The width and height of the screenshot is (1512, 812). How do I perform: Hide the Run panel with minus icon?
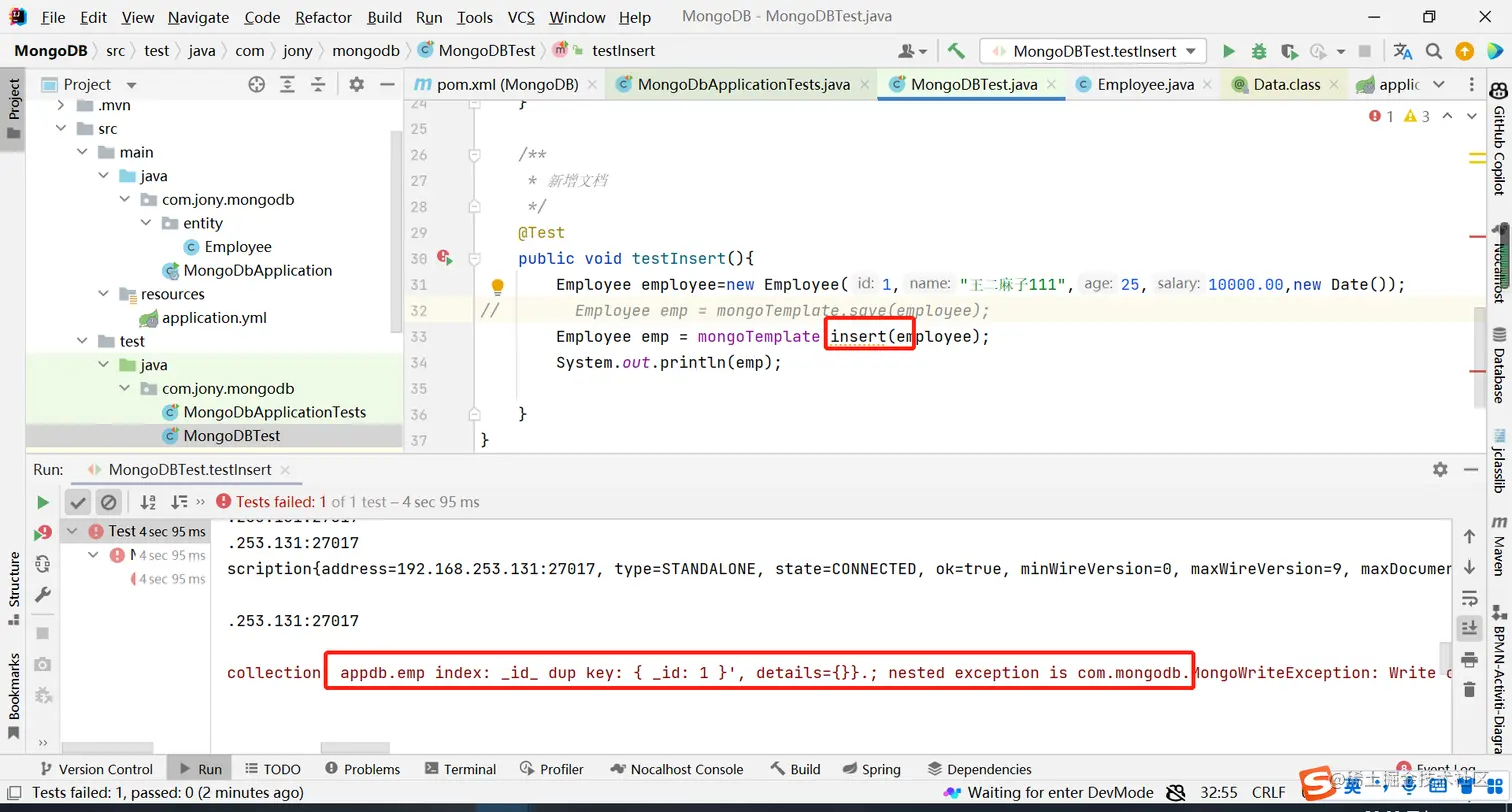(x=1472, y=469)
